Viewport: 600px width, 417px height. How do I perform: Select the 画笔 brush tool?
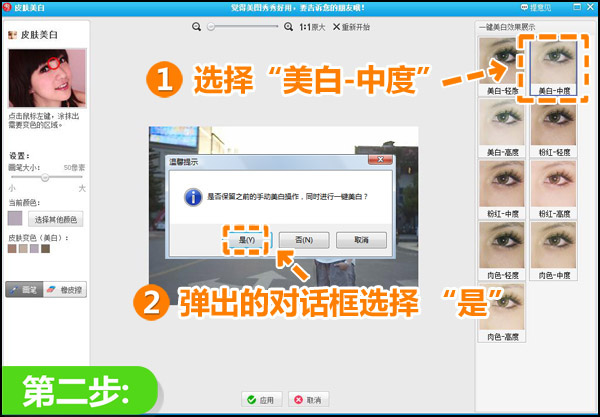pos(23,289)
